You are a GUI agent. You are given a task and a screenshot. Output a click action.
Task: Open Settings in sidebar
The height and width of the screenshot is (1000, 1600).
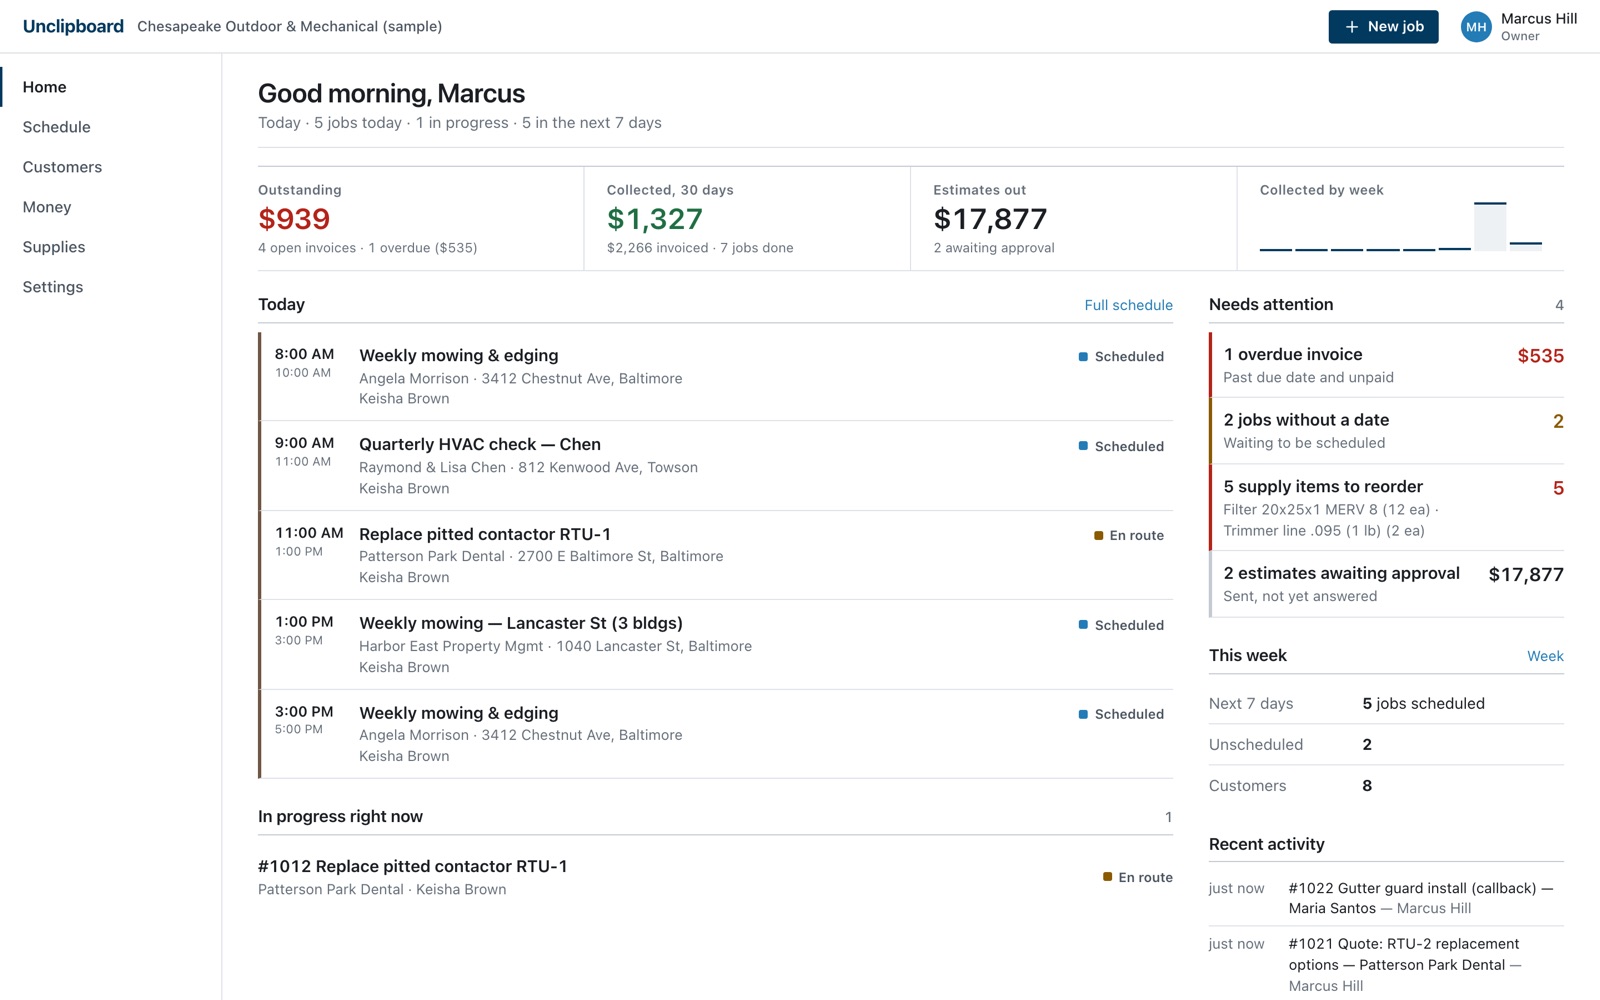pos(110,287)
